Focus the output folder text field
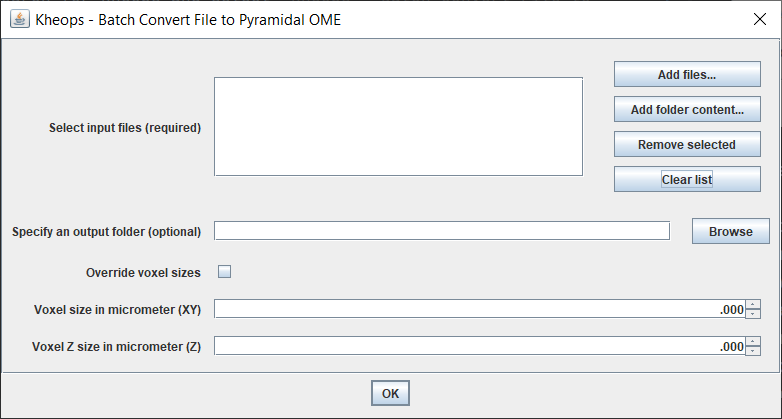Viewport: 782px width, 419px height. click(x=442, y=231)
